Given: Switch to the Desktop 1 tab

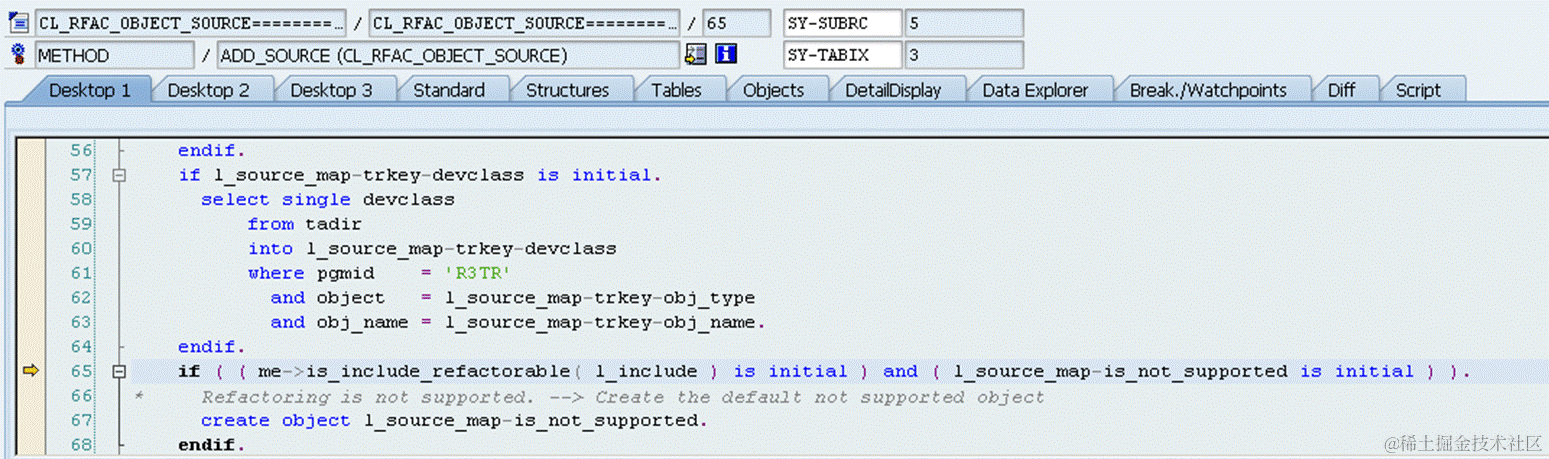Looking at the screenshot, I should [89, 90].
